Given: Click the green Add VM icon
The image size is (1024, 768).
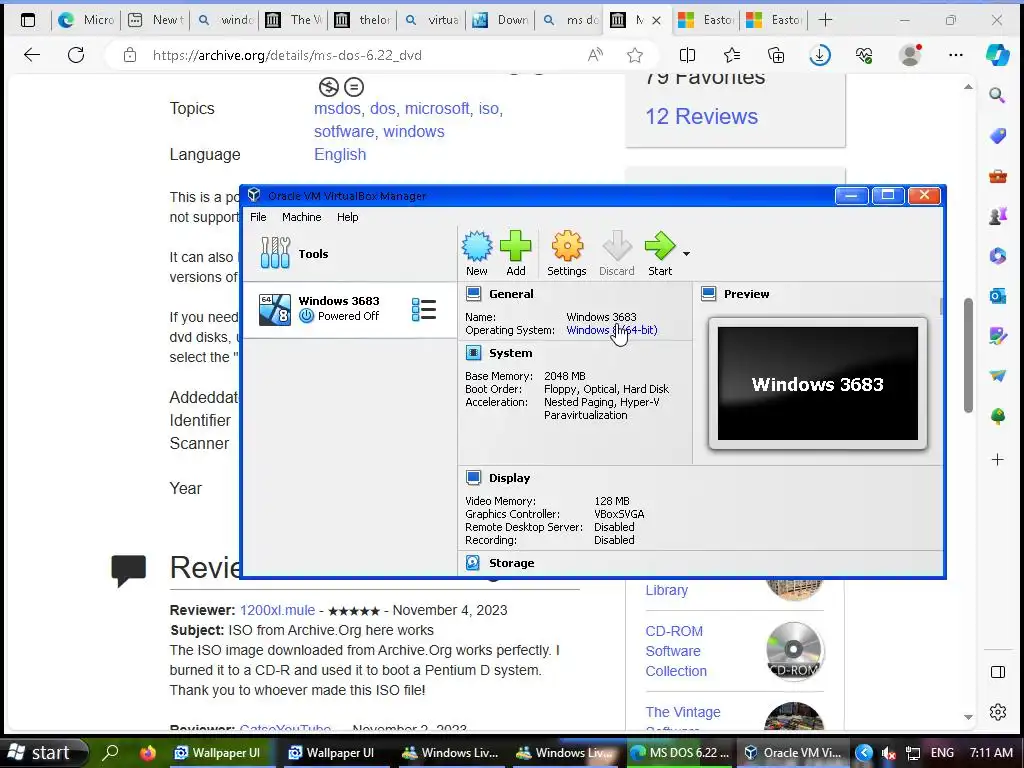Looking at the screenshot, I should click(x=515, y=253).
